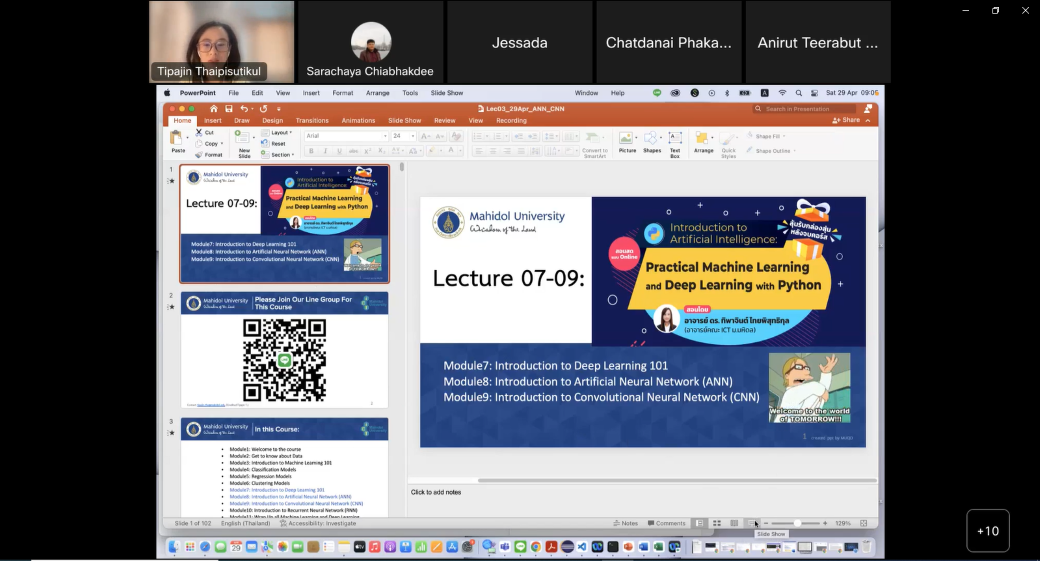Viewport: 1040px width, 561px height.
Task: Toggle Normal view in status bar
Action: pos(700,523)
